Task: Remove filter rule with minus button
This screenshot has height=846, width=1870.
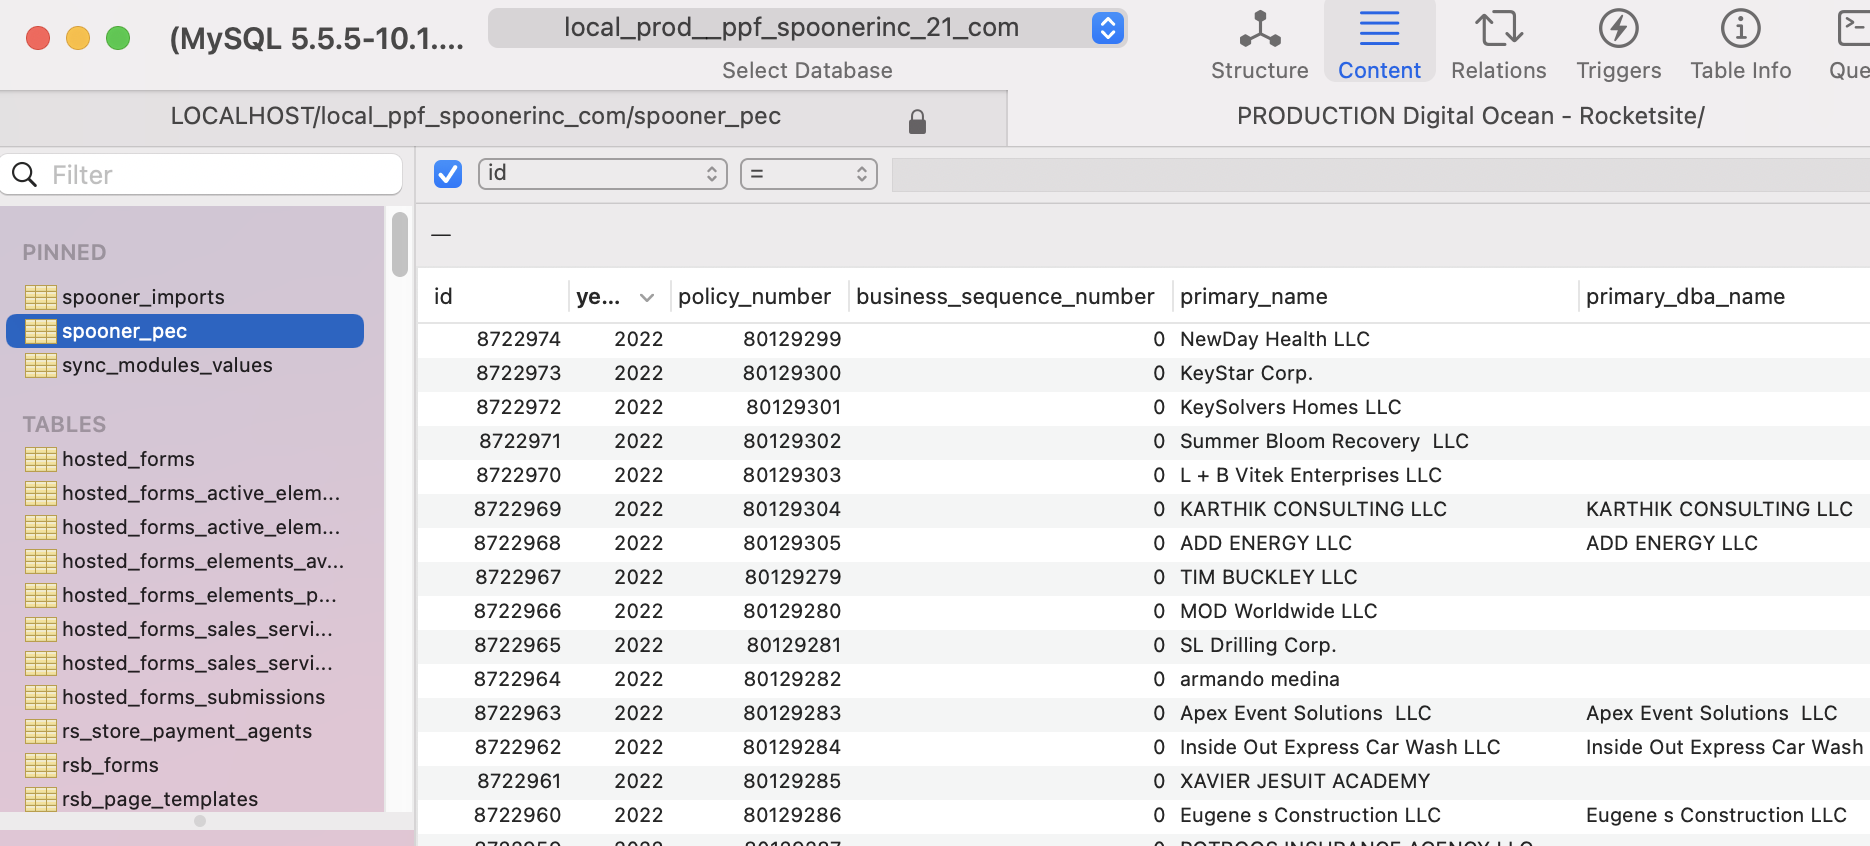Action: pyautogui.click(x=441, y=235)
